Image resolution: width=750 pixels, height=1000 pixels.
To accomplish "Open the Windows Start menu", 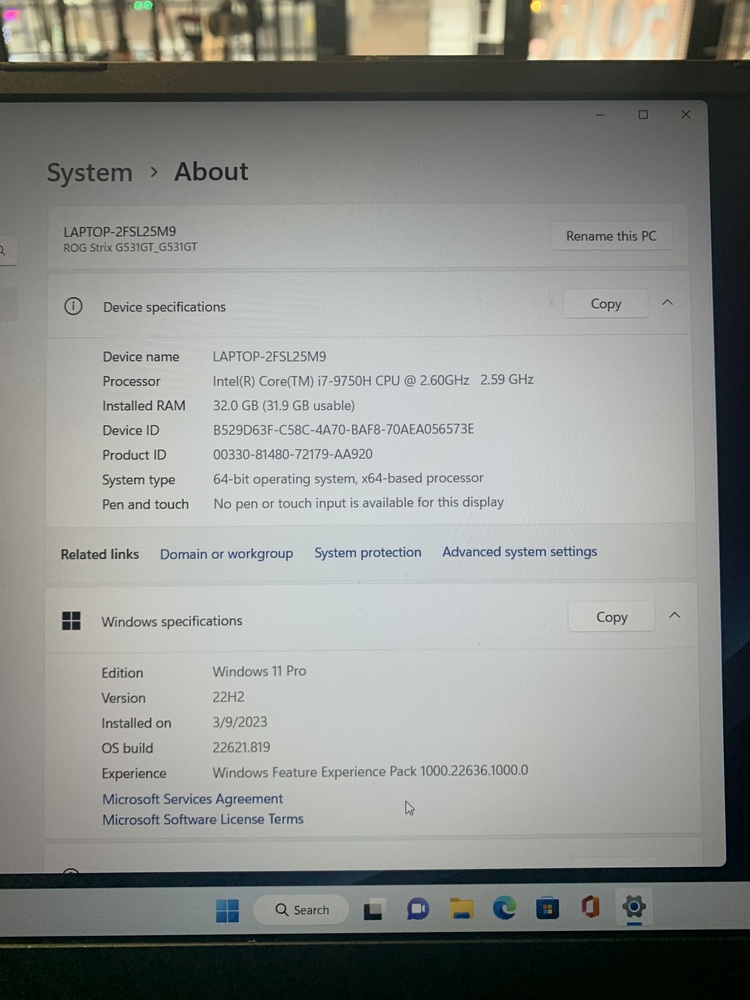I will pos(227,910).
